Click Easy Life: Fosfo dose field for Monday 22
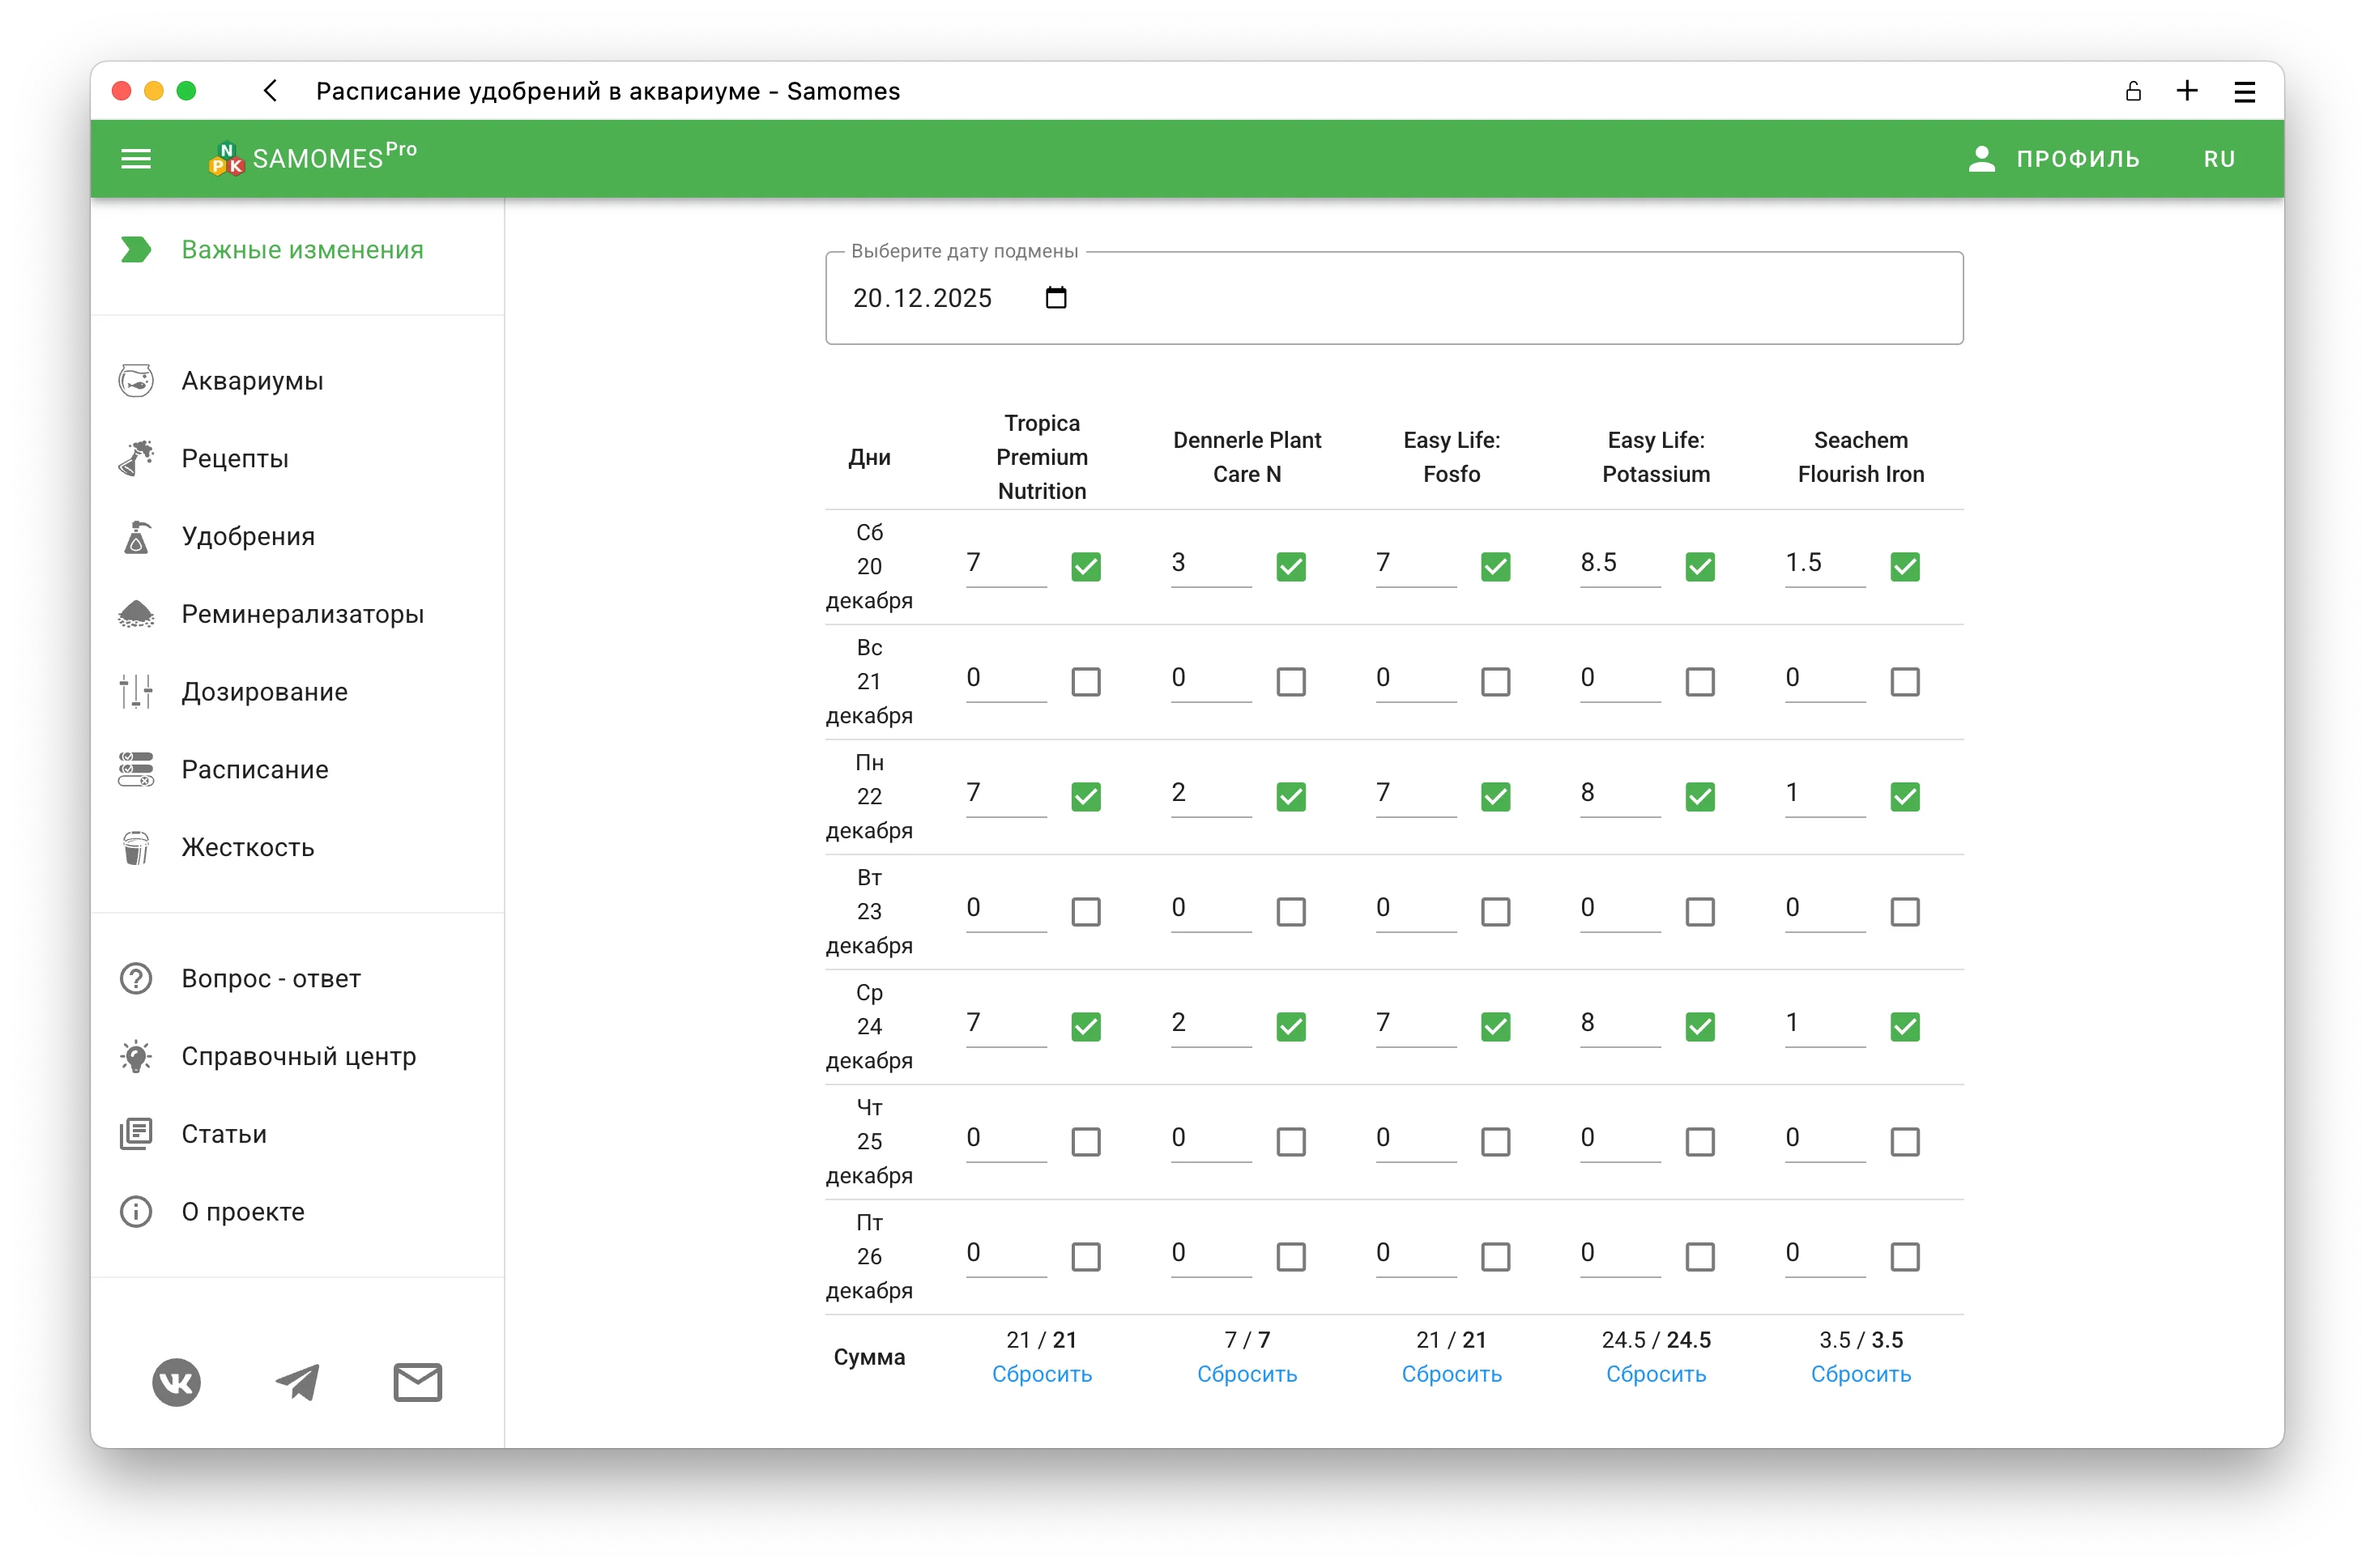This screenshot has height=1568, width=2375. pos(1415,793)
